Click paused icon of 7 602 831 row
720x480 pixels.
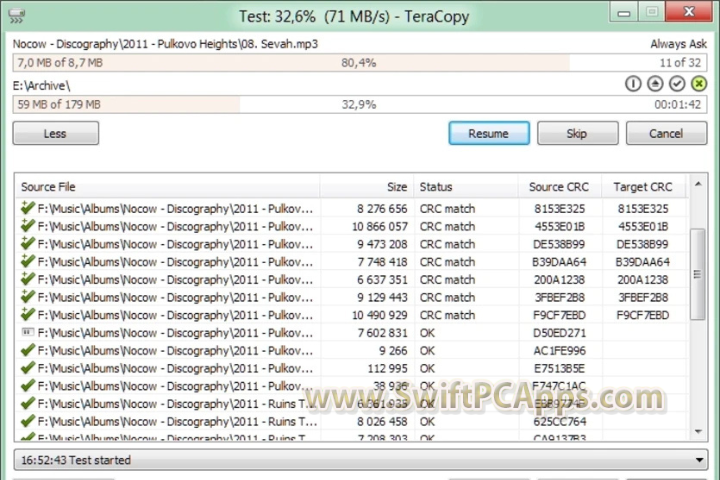(28, 332)
